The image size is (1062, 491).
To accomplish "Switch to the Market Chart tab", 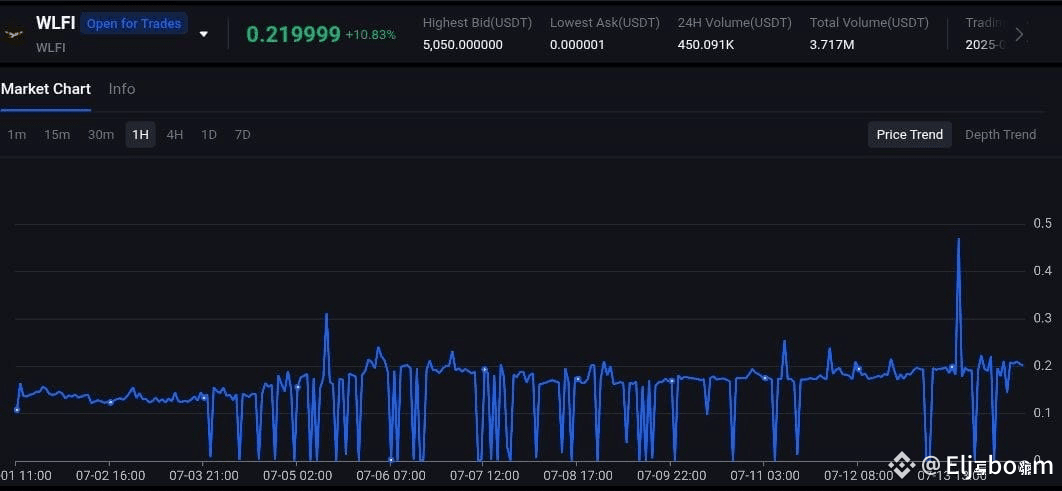I will coord(45,89).
